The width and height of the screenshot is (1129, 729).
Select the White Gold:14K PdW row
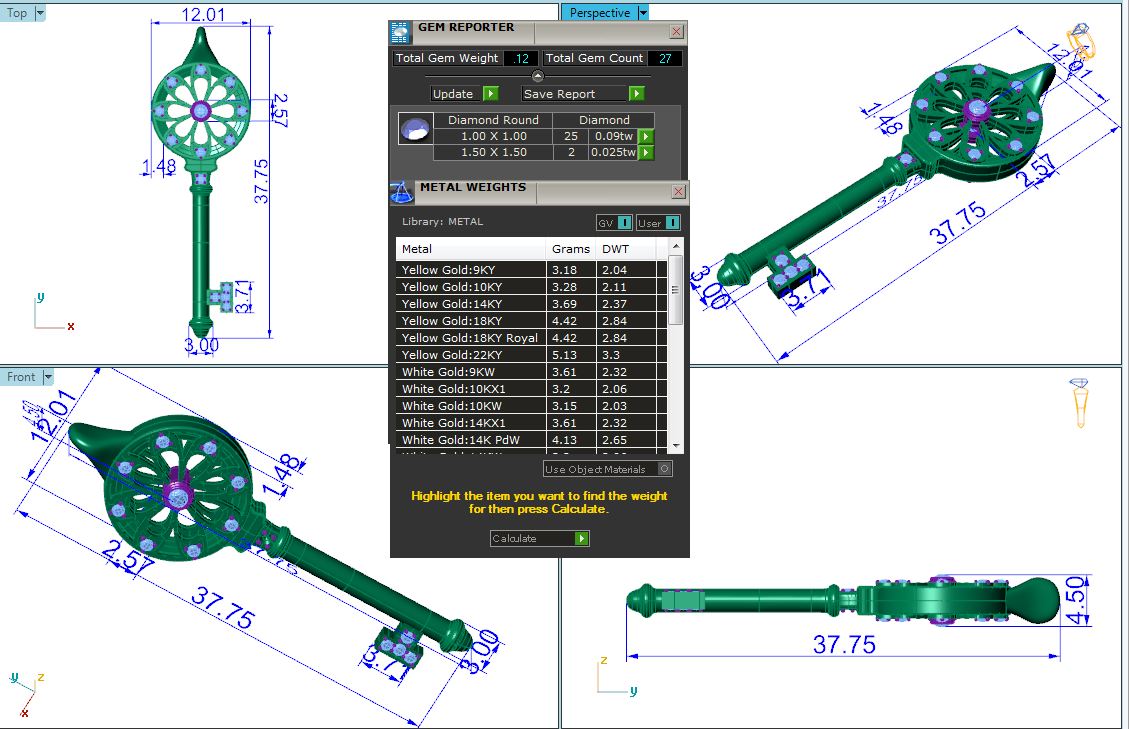point(531,439)
